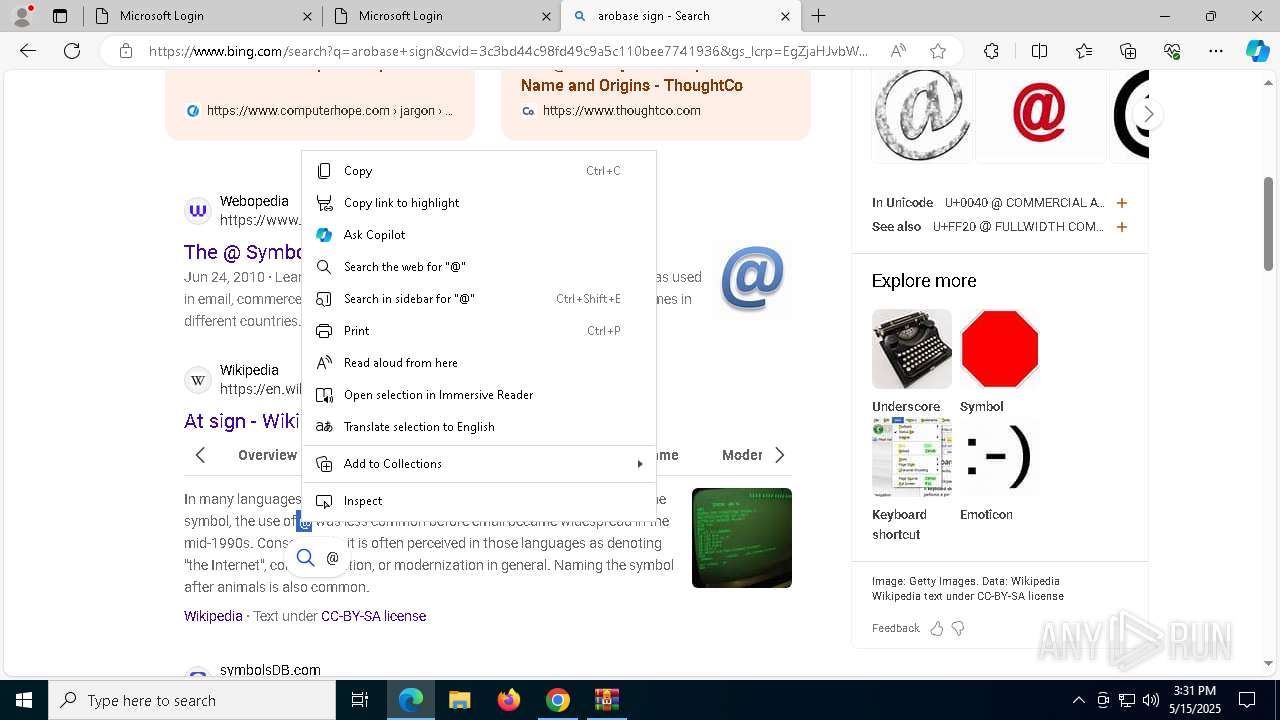The height and width of the screenshot is (720, 1280).
Task: Click the thumbs down feedback icon
Action: pyautogui.click(x=958, y=628)
